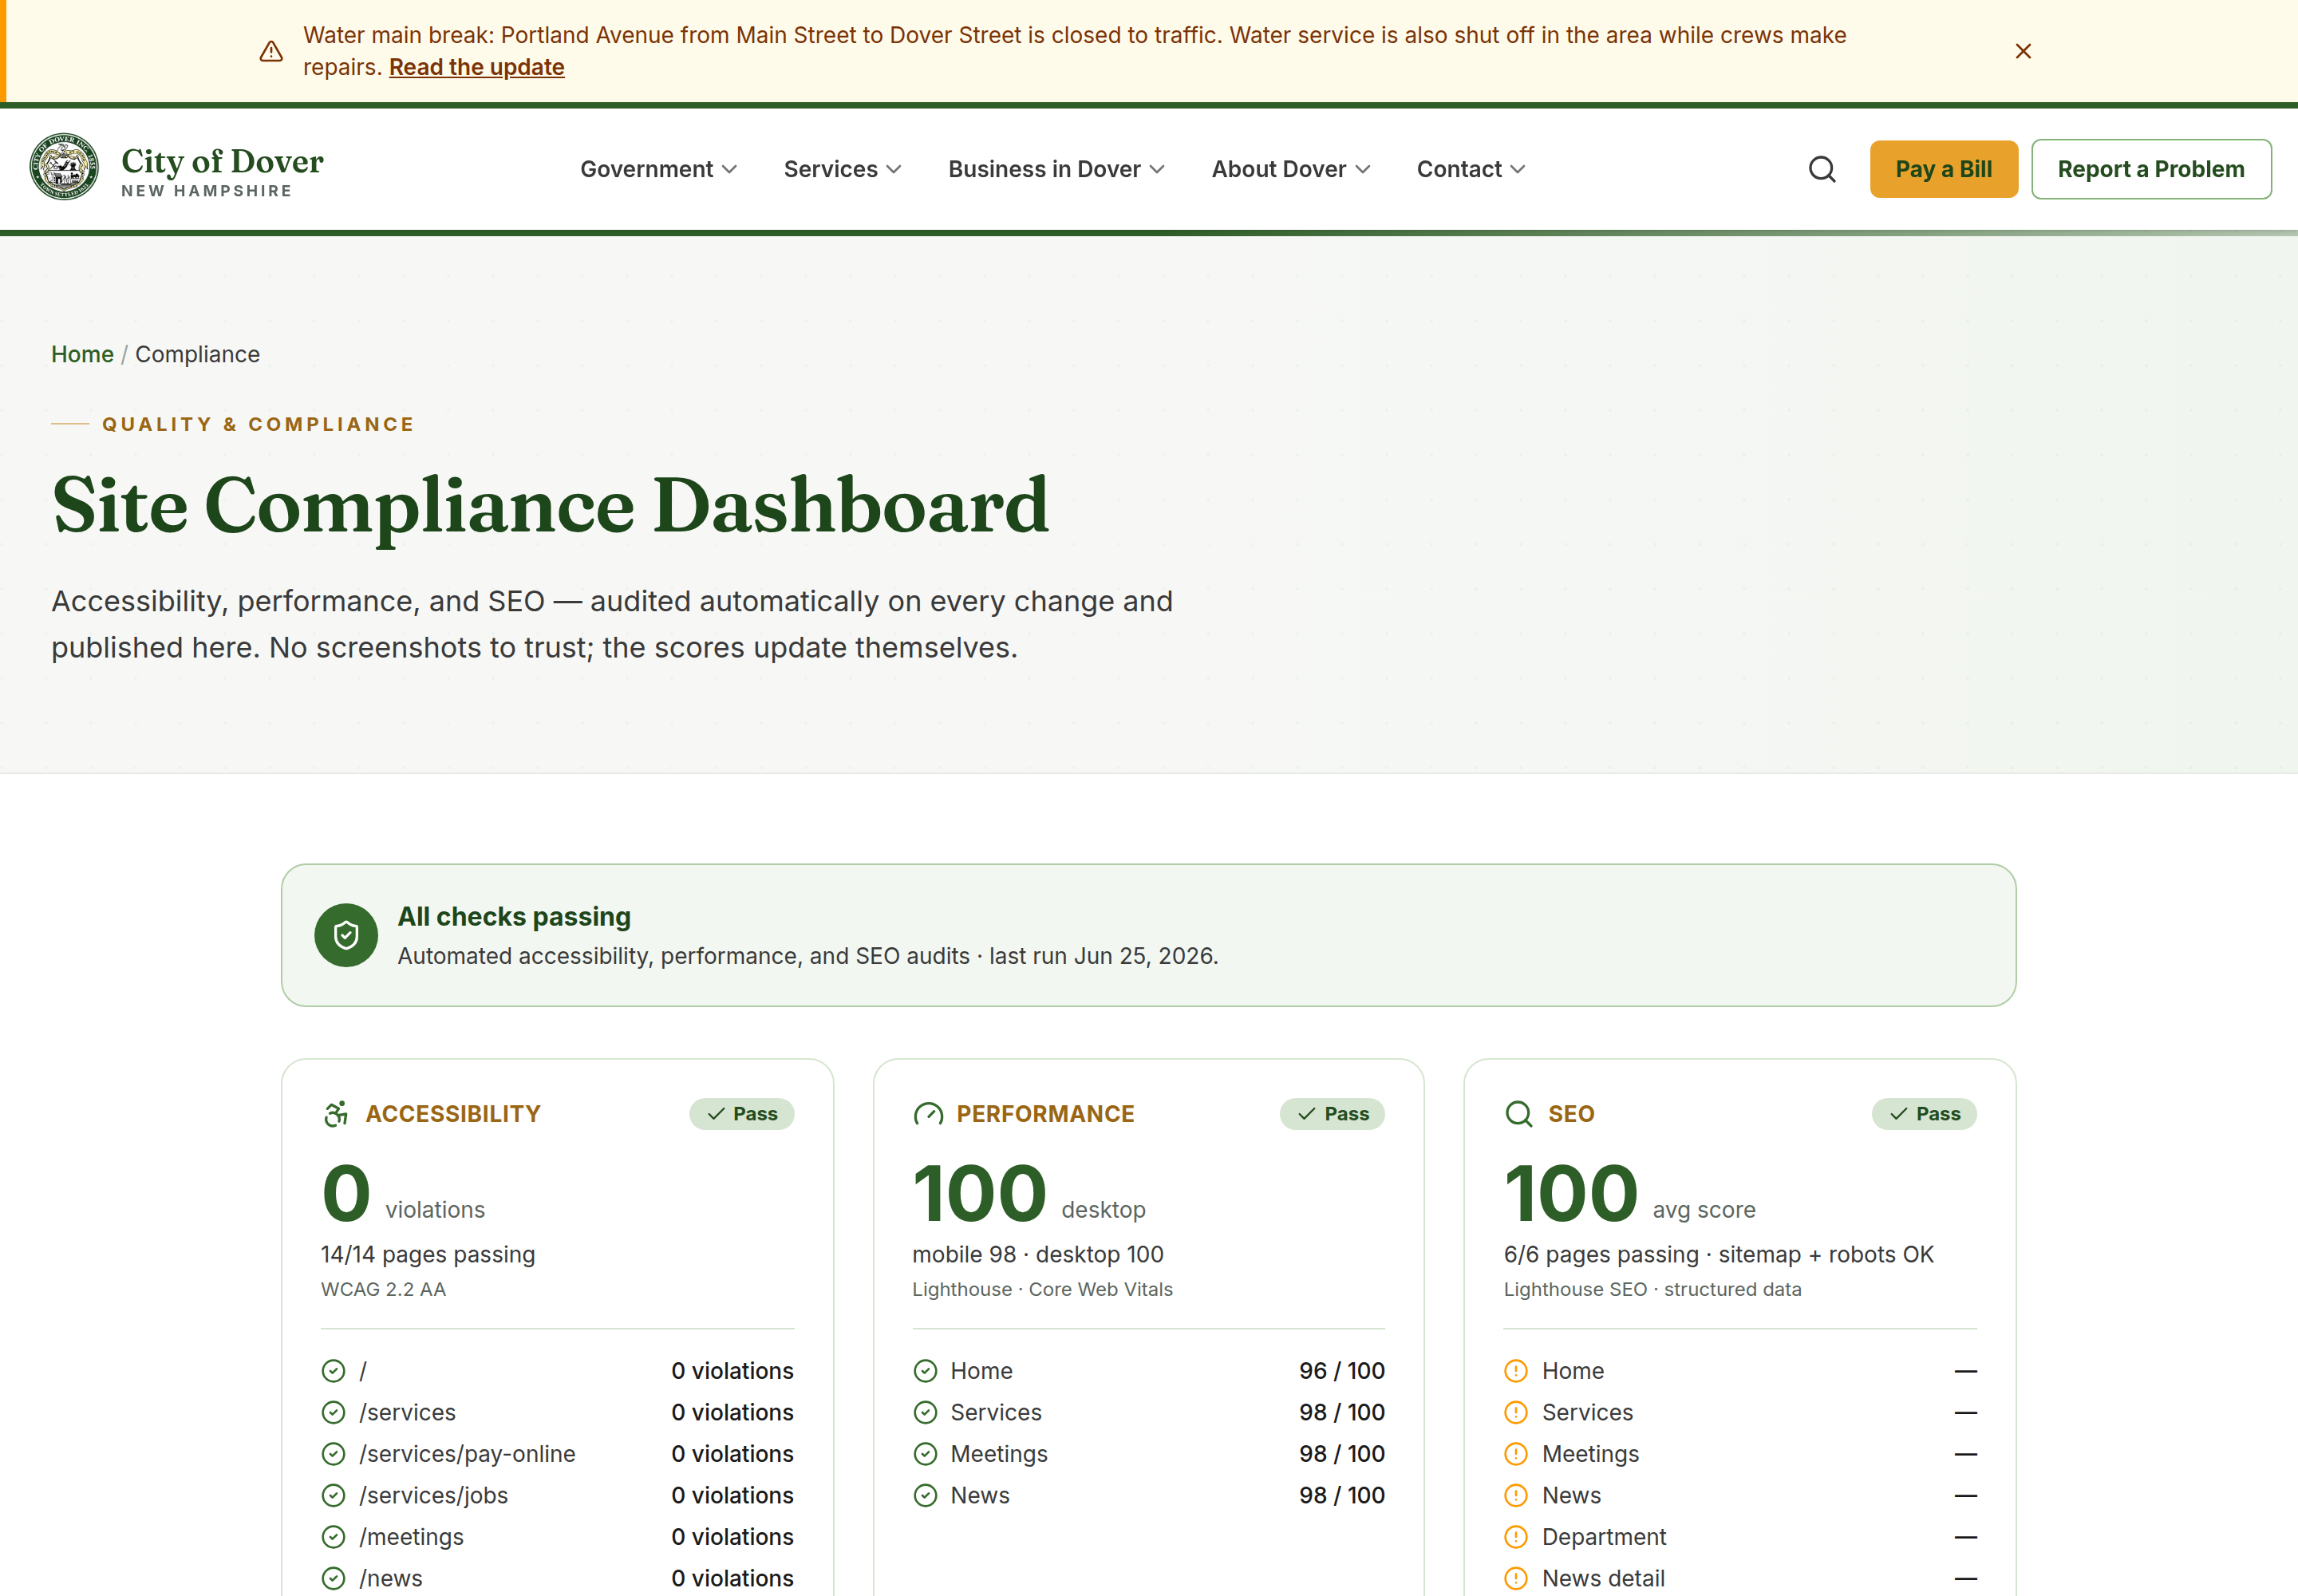Viewport: 2298px width, 1596px height.
Task: Expand the About Dover menu
Action: (x=1291, y=169)
